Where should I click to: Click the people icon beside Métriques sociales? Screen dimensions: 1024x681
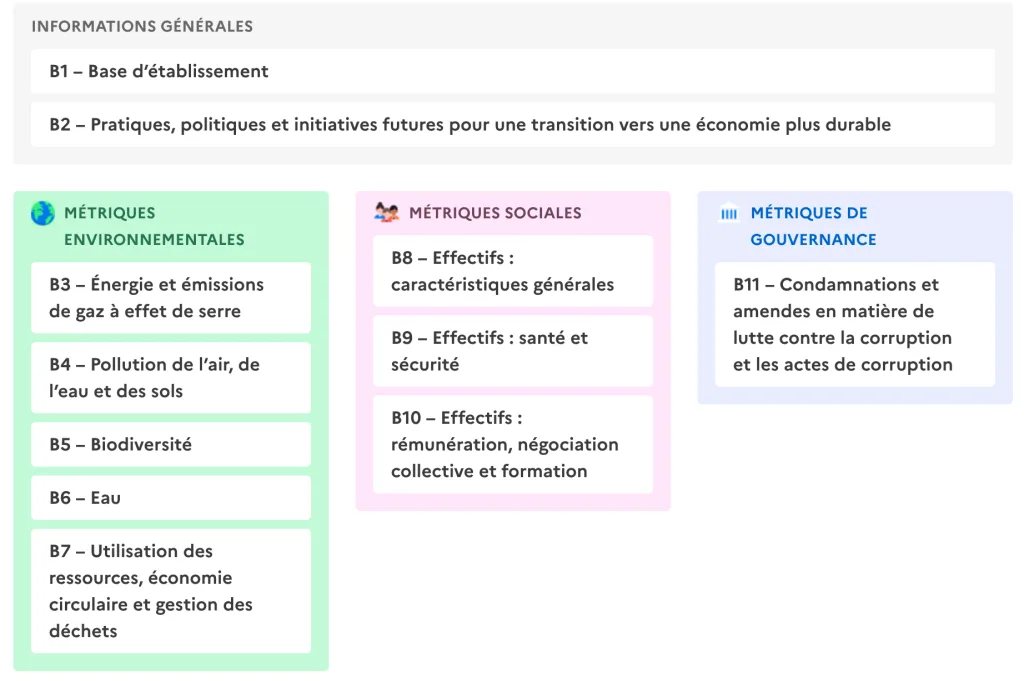(387, 212)
